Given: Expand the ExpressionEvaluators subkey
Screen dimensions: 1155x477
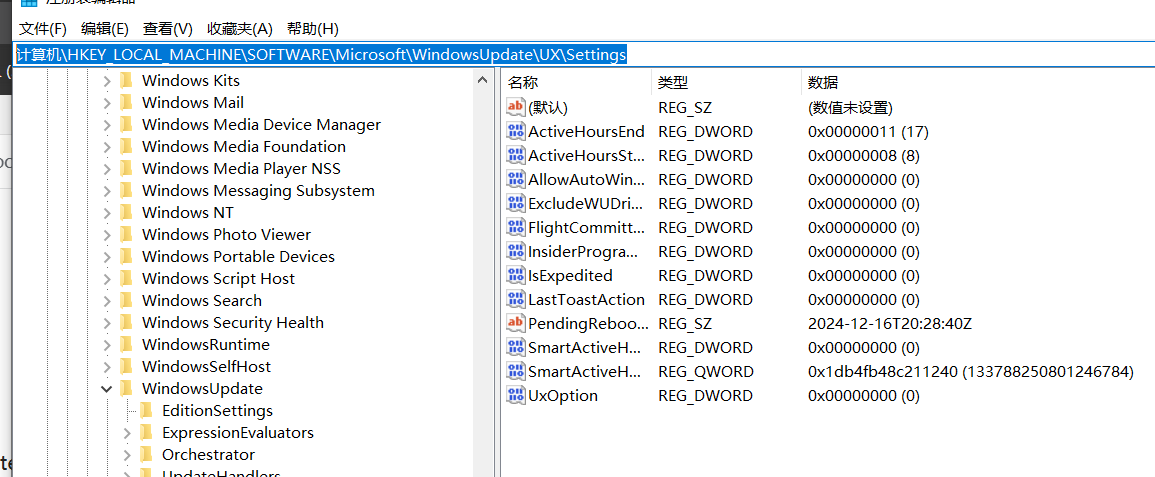Looking at the screenshot, I should click(x=126, y=433).
